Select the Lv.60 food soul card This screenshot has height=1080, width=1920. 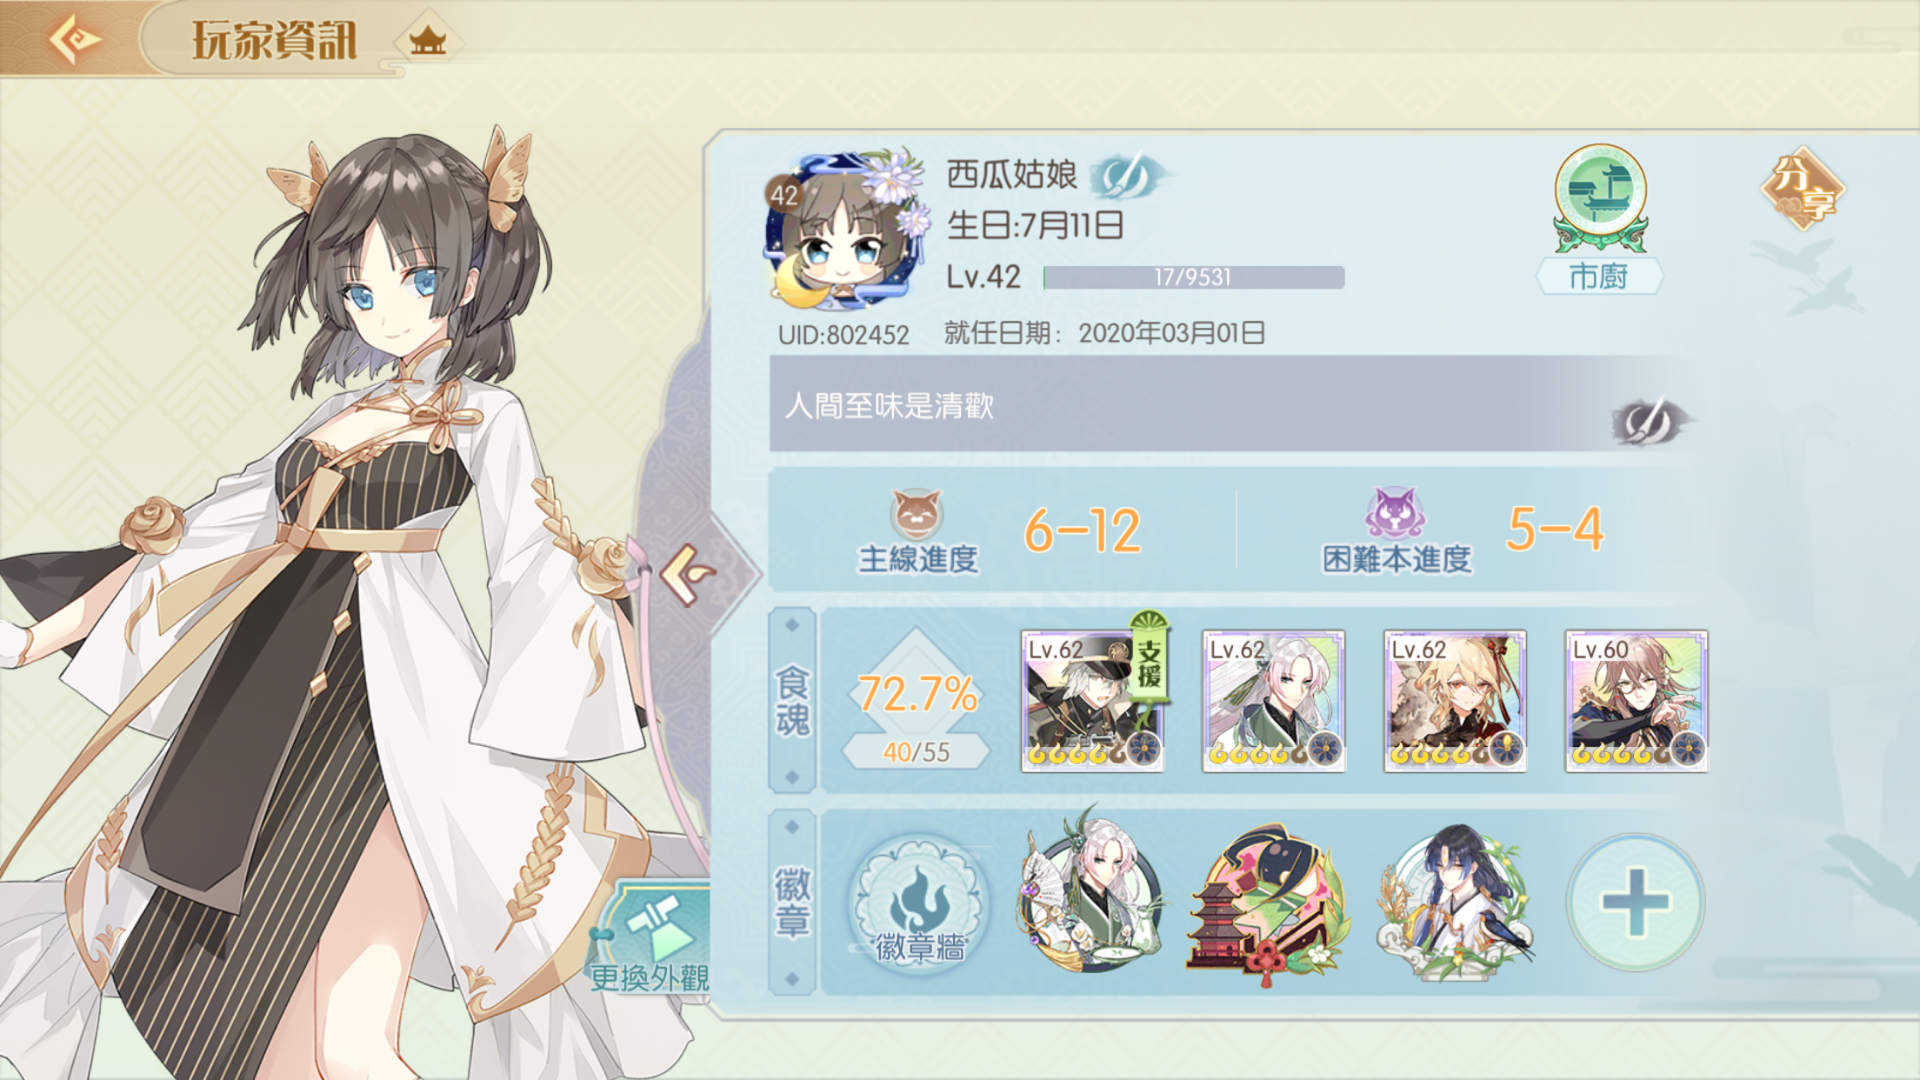[1636, 701]
